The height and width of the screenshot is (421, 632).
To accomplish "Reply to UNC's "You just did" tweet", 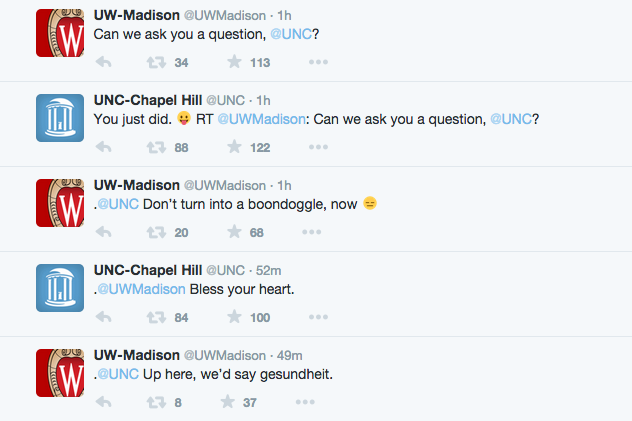I will 103,147.
